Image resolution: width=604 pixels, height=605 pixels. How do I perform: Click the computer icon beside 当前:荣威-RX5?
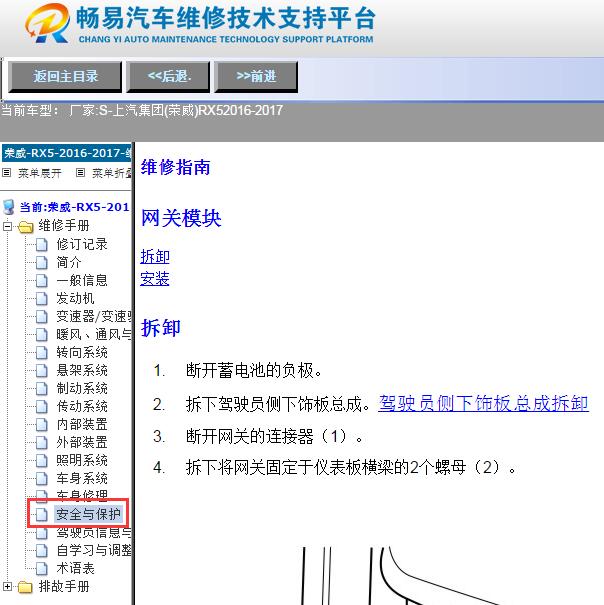tap(9, 207)
